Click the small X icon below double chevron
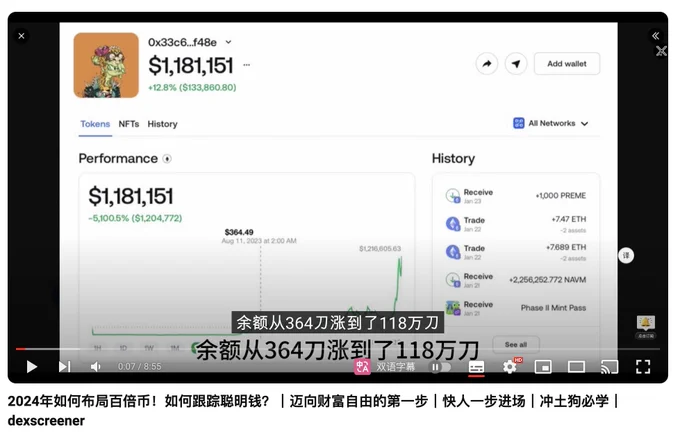The height and width of the screenshot is (432, 680). [x=661, y=51]
